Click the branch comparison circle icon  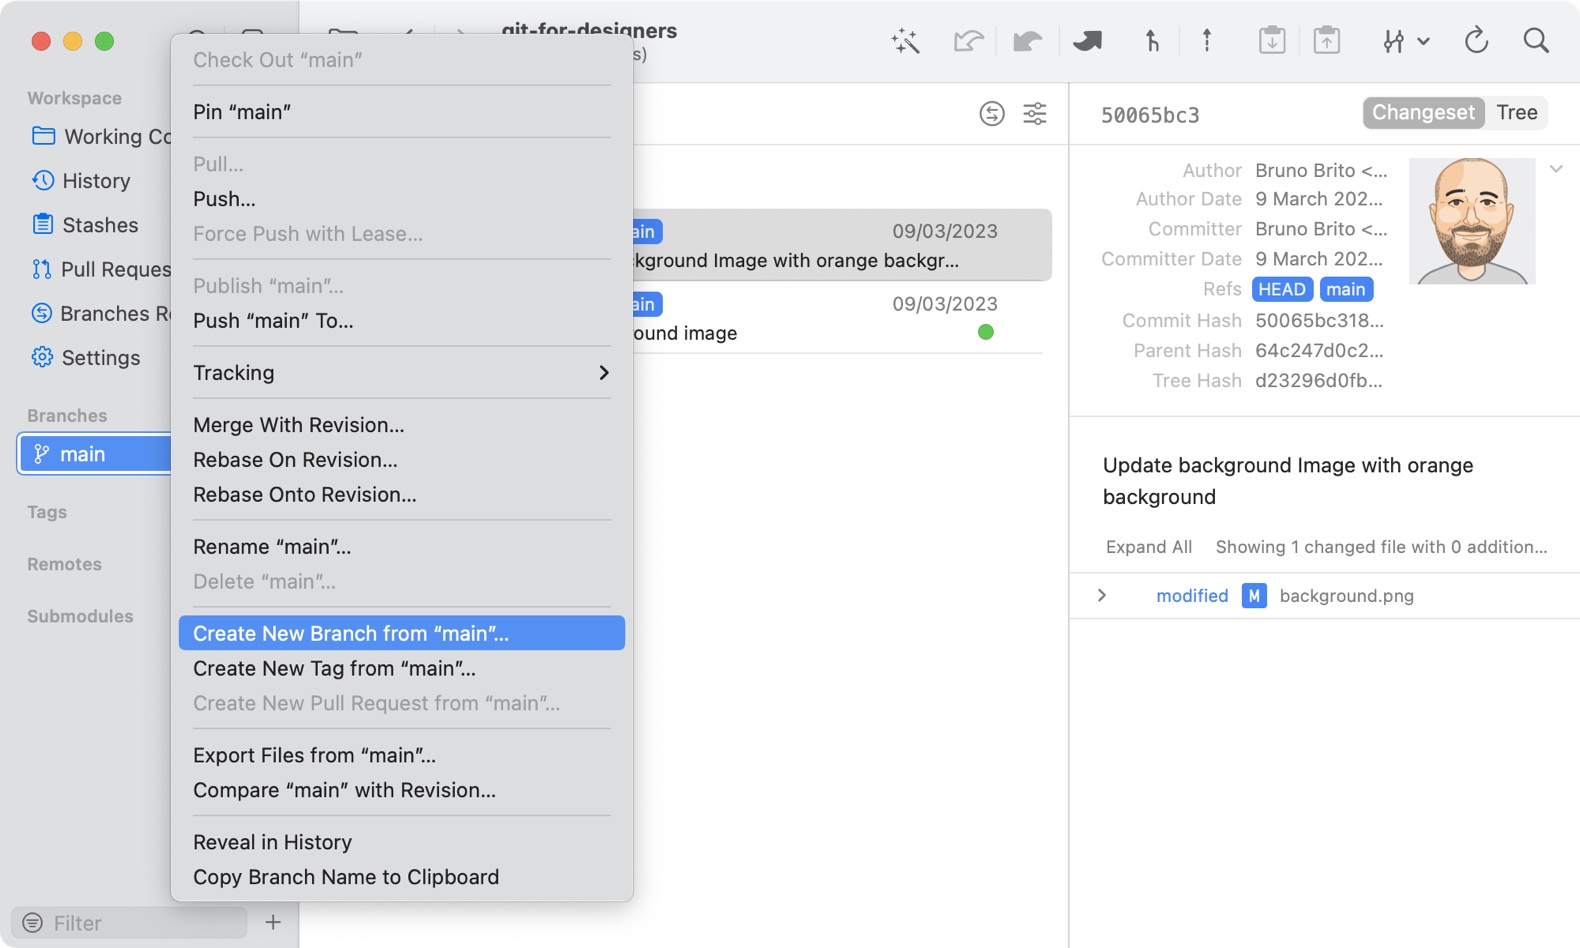tap(991, 114)
